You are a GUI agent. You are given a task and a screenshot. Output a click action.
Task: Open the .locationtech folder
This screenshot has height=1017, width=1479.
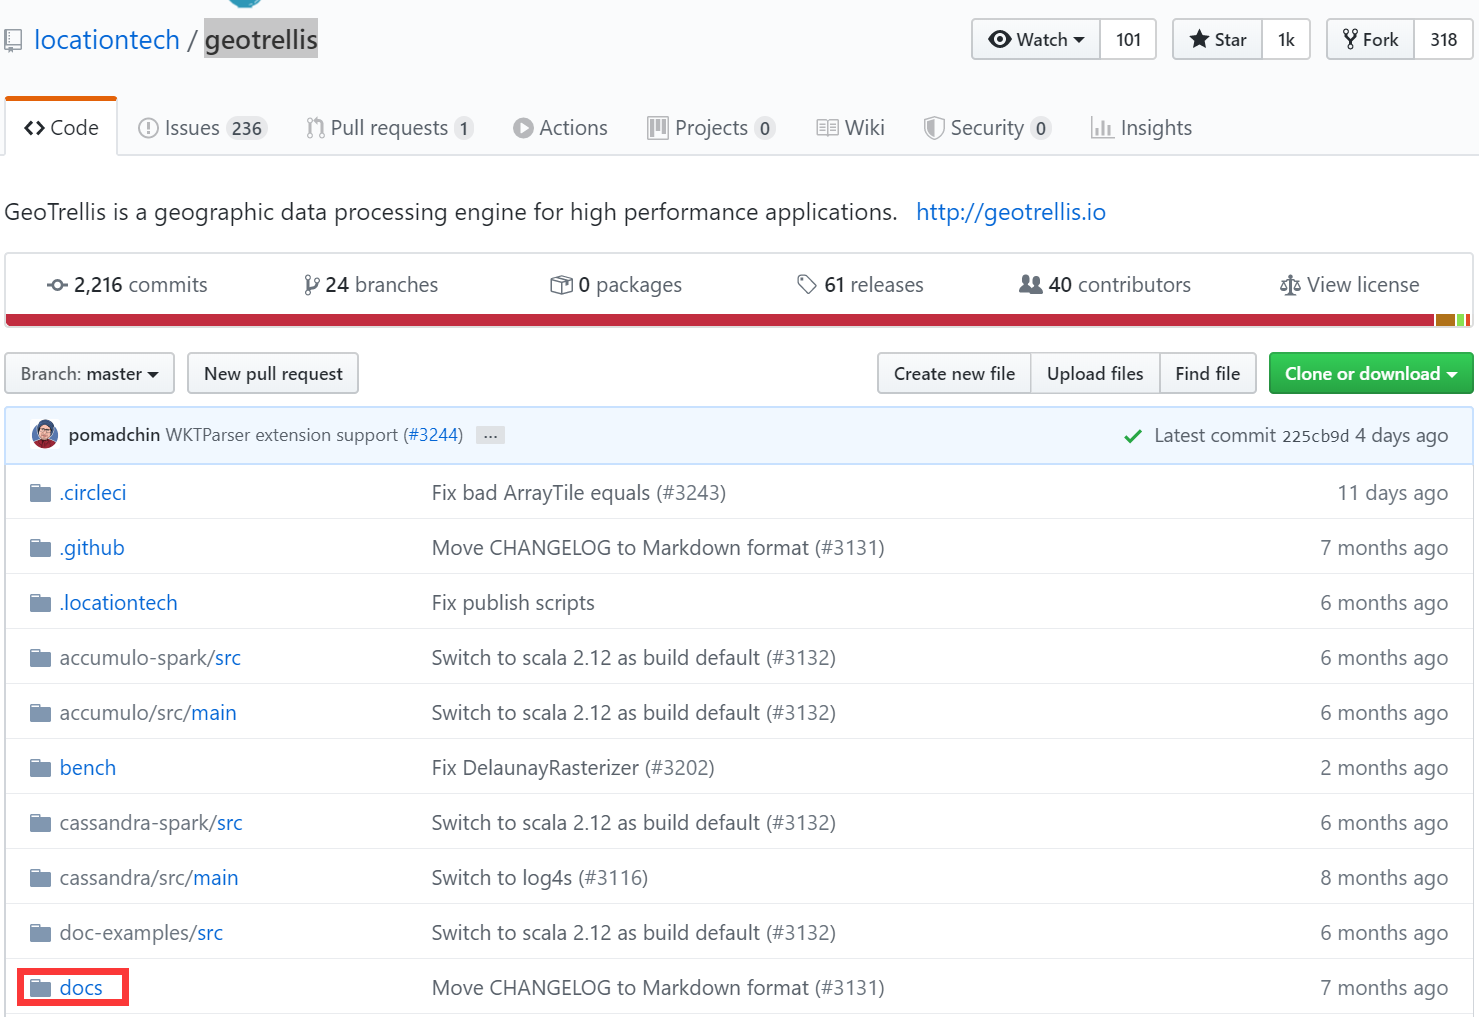tap(118, 603)
